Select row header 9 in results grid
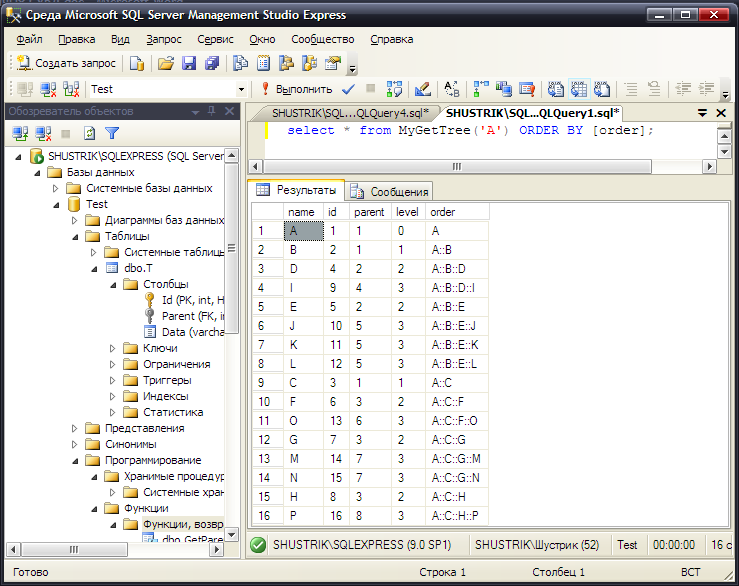The image size is (739, 586). pyautogui.click(x=267, y=383)
